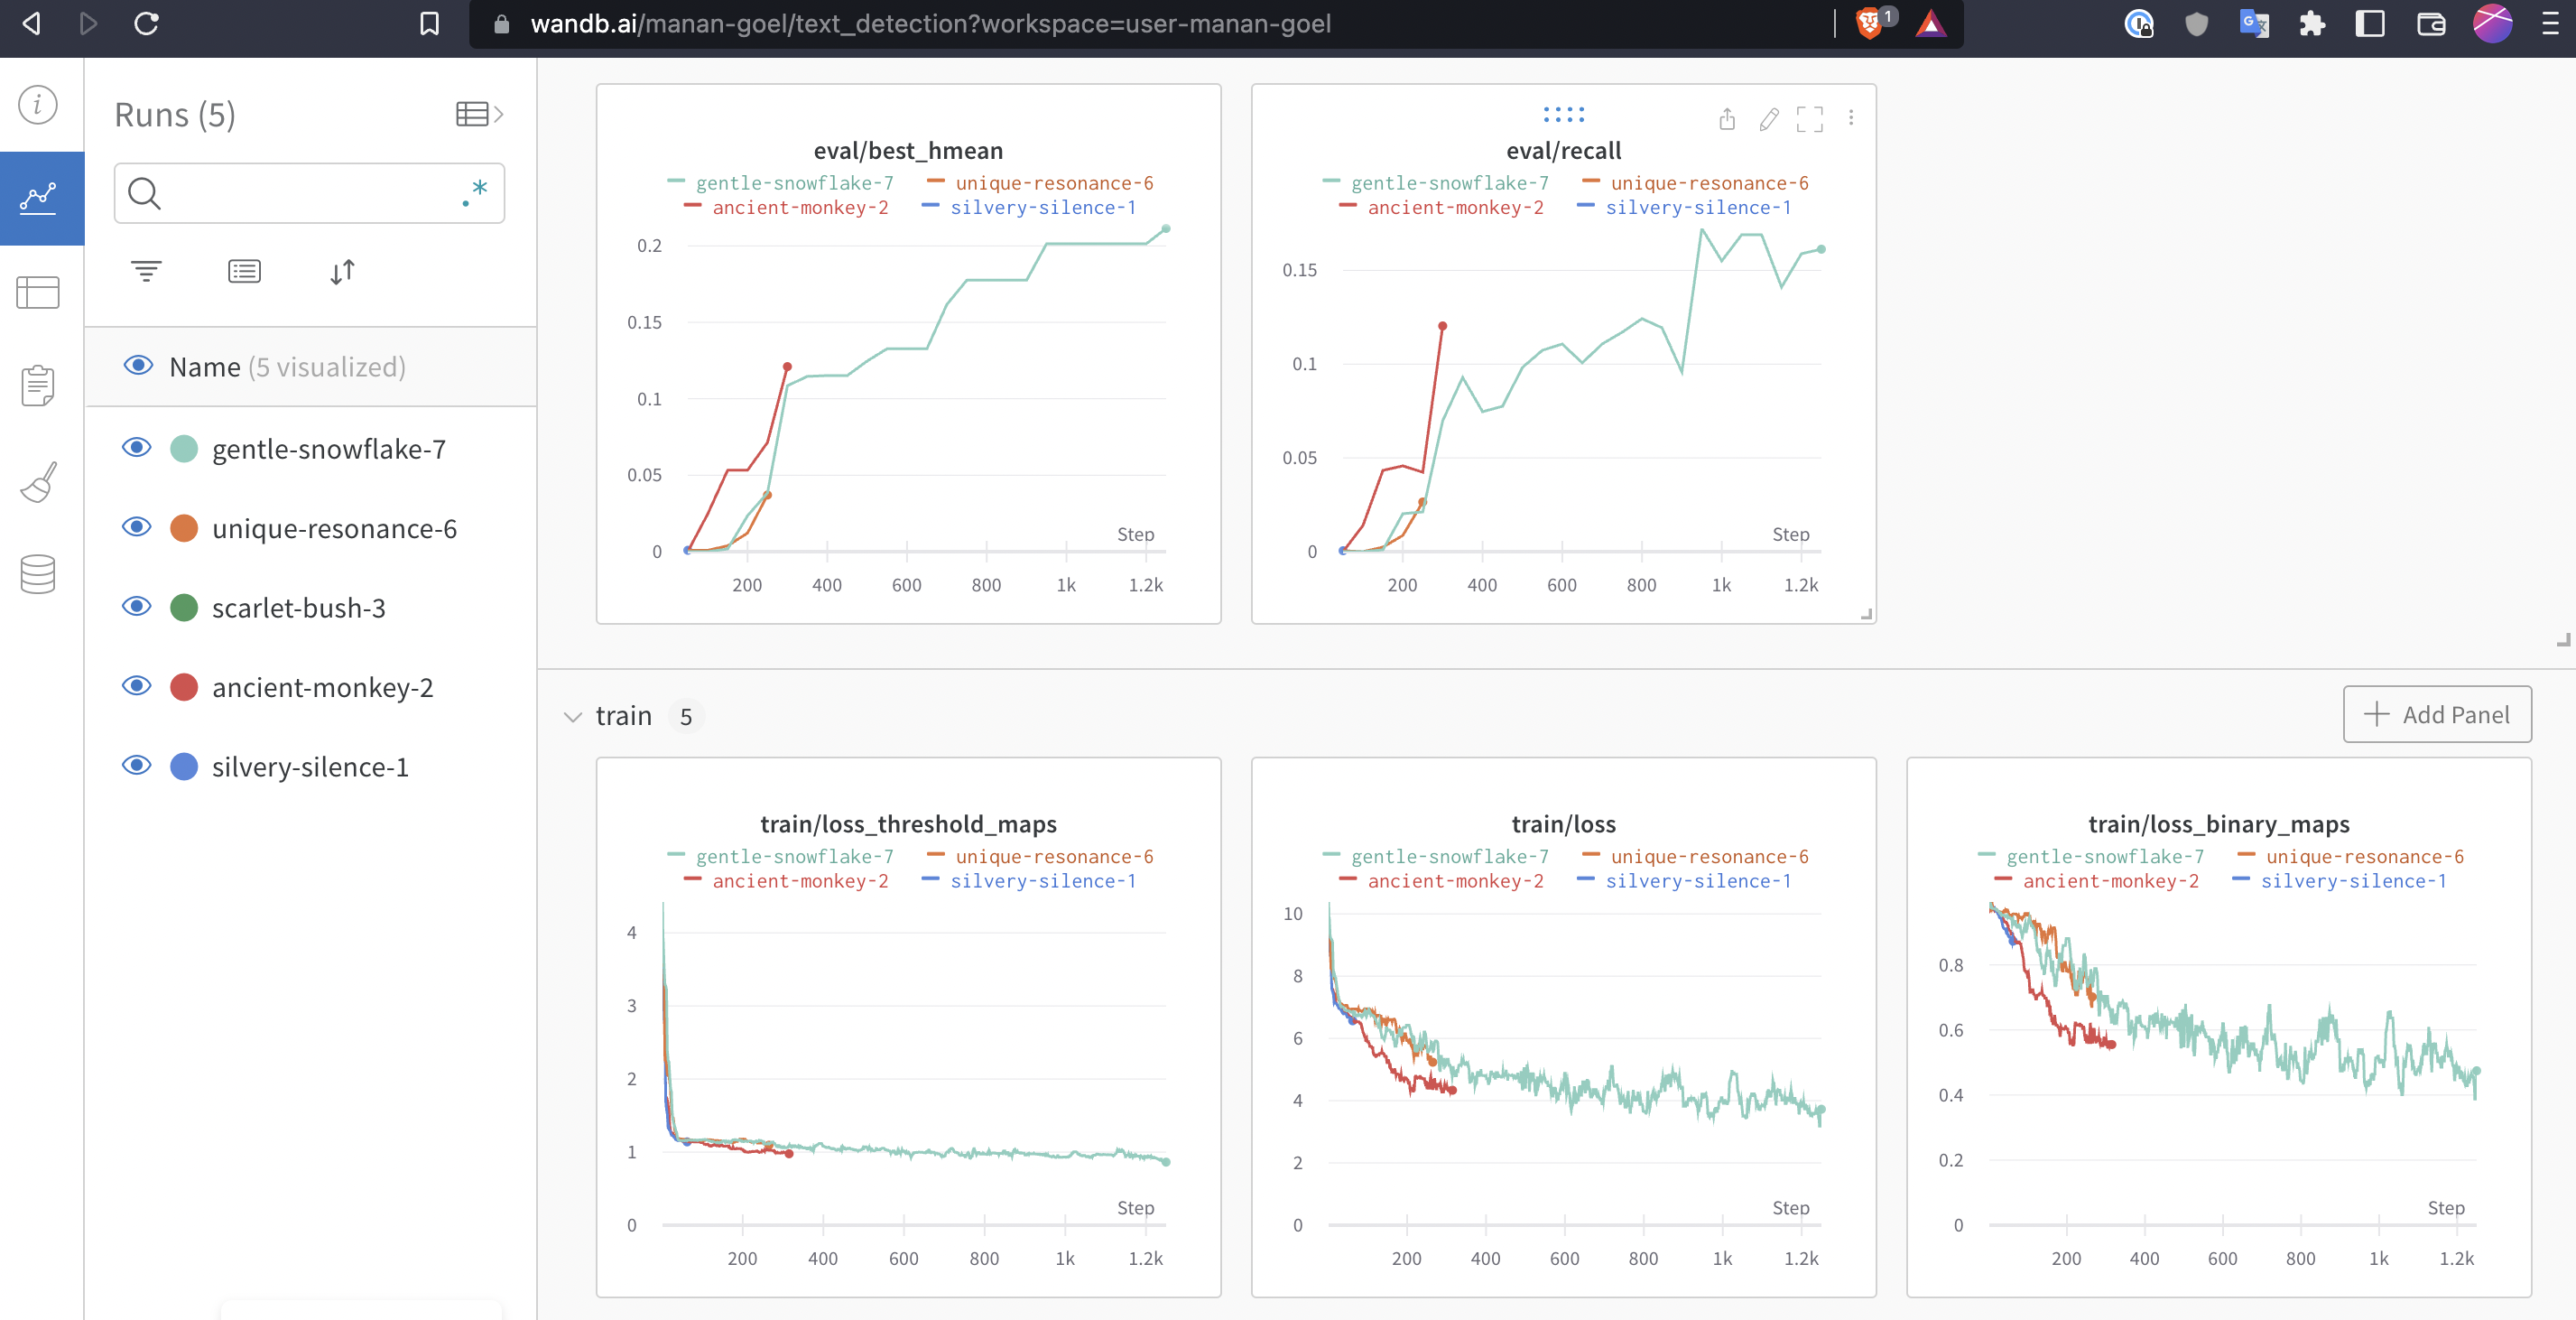Screen dimensions: 2576x1320
Task: Change unique-resonance-6 color swatch
Action: [x=184, y=528]
